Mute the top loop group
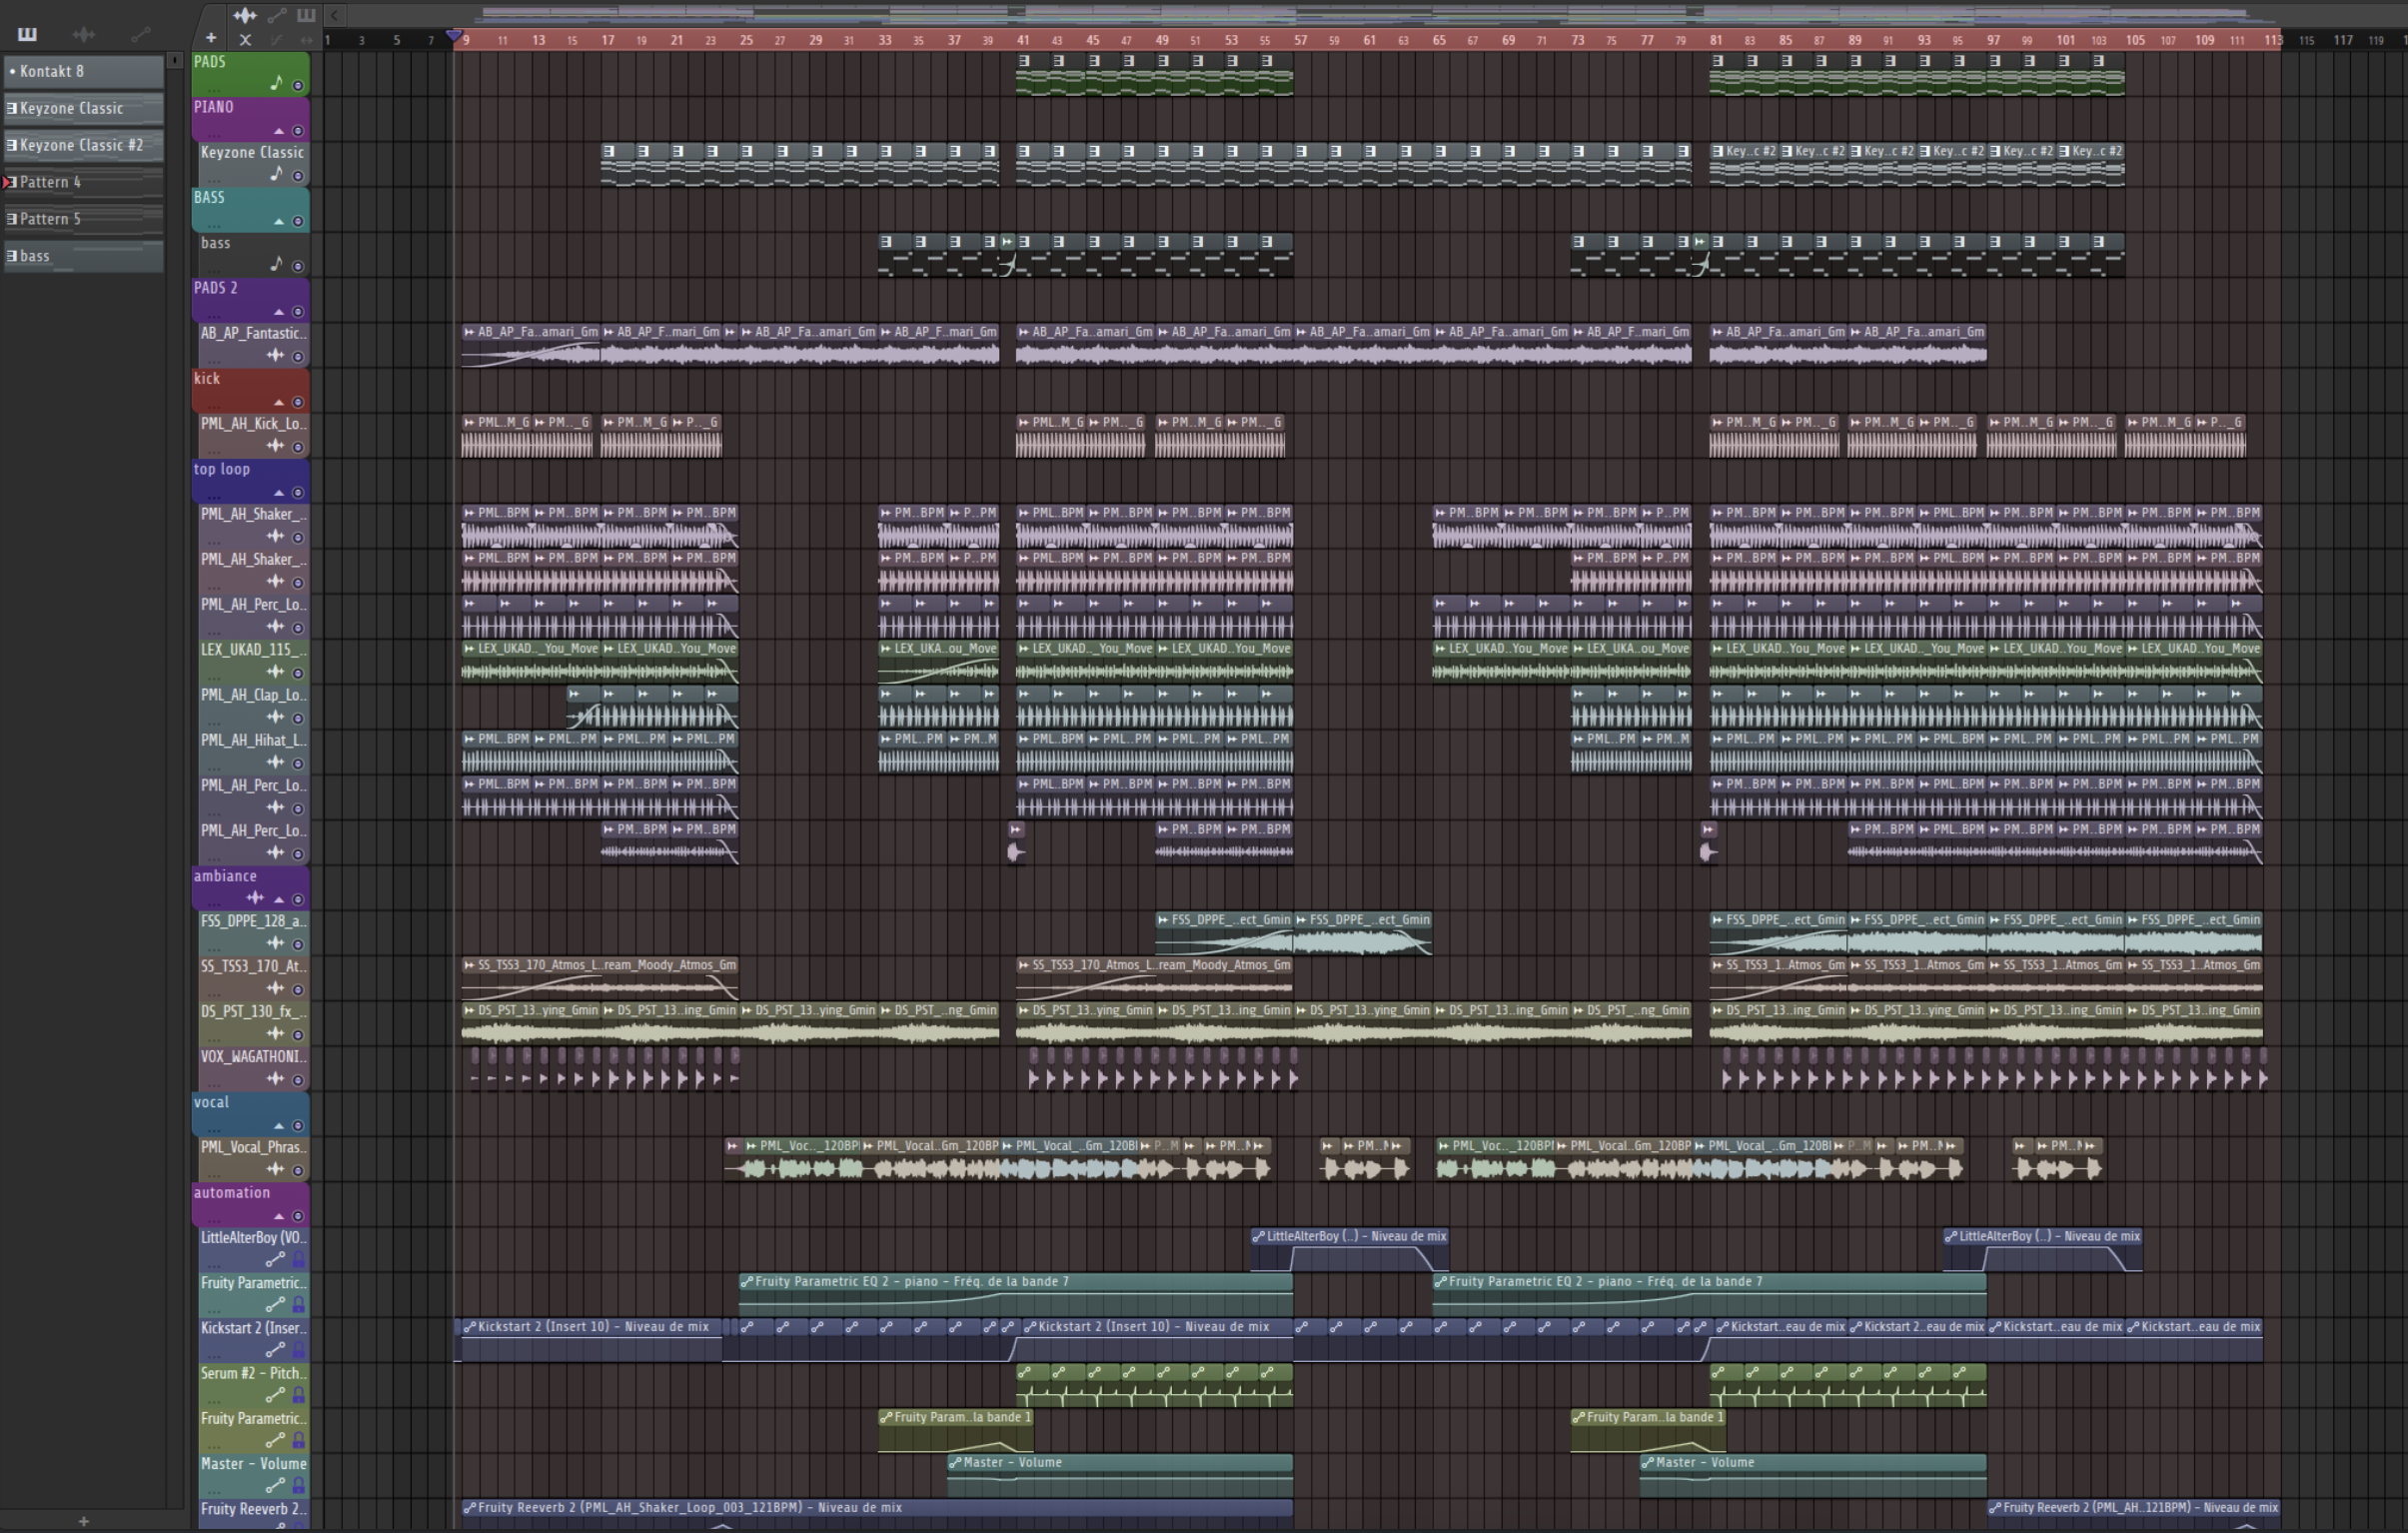 pyautogui.click(x=298, y=493)
